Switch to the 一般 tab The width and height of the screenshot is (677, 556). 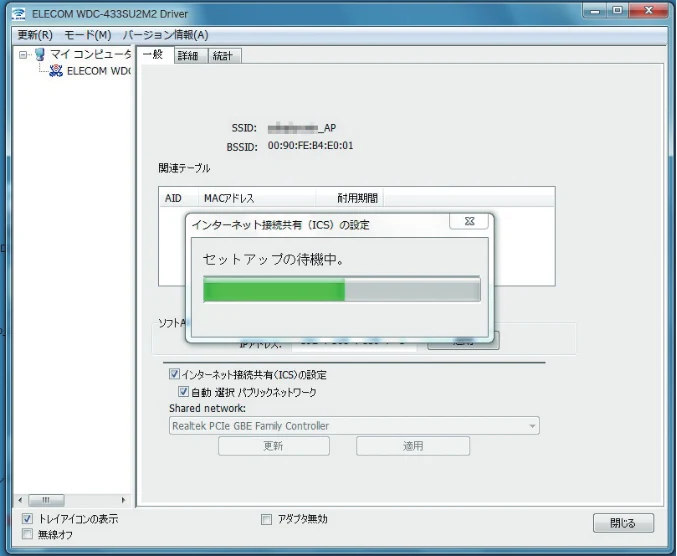click(155, 55)
